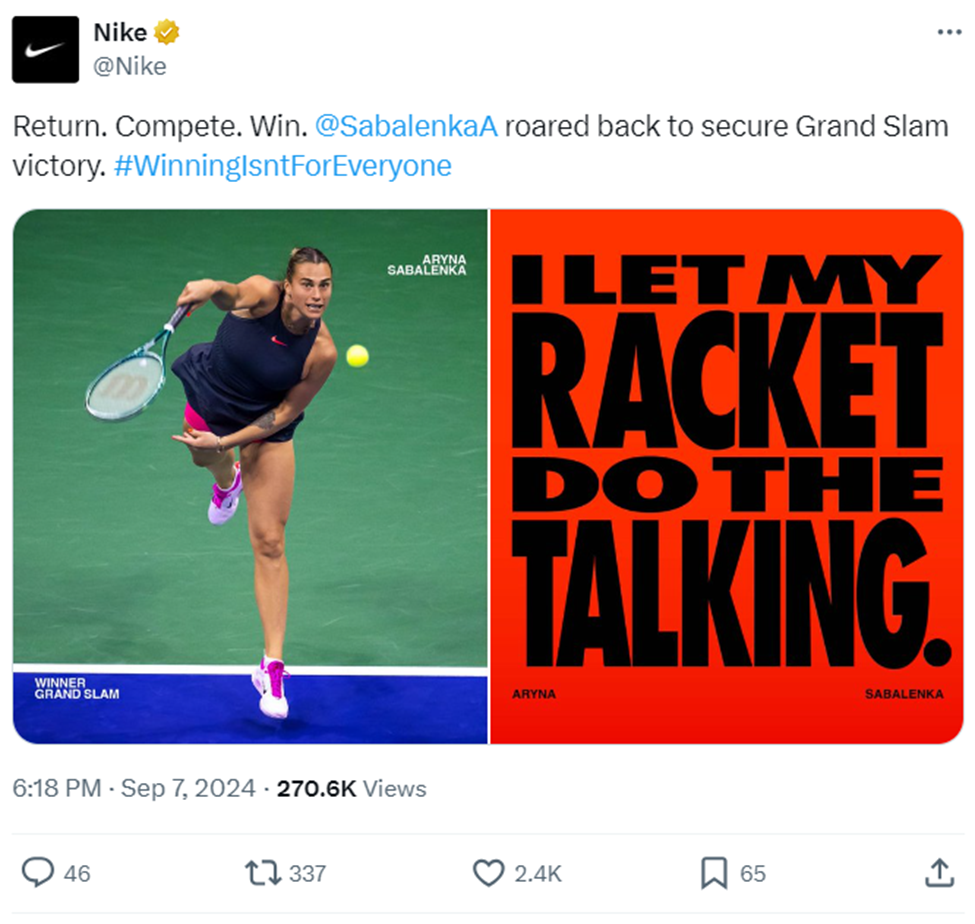Click the Nike swoosh profile avatar
The width and height of the screenshot is (975, 924).
pyautogui.click(x=45, y=50)
